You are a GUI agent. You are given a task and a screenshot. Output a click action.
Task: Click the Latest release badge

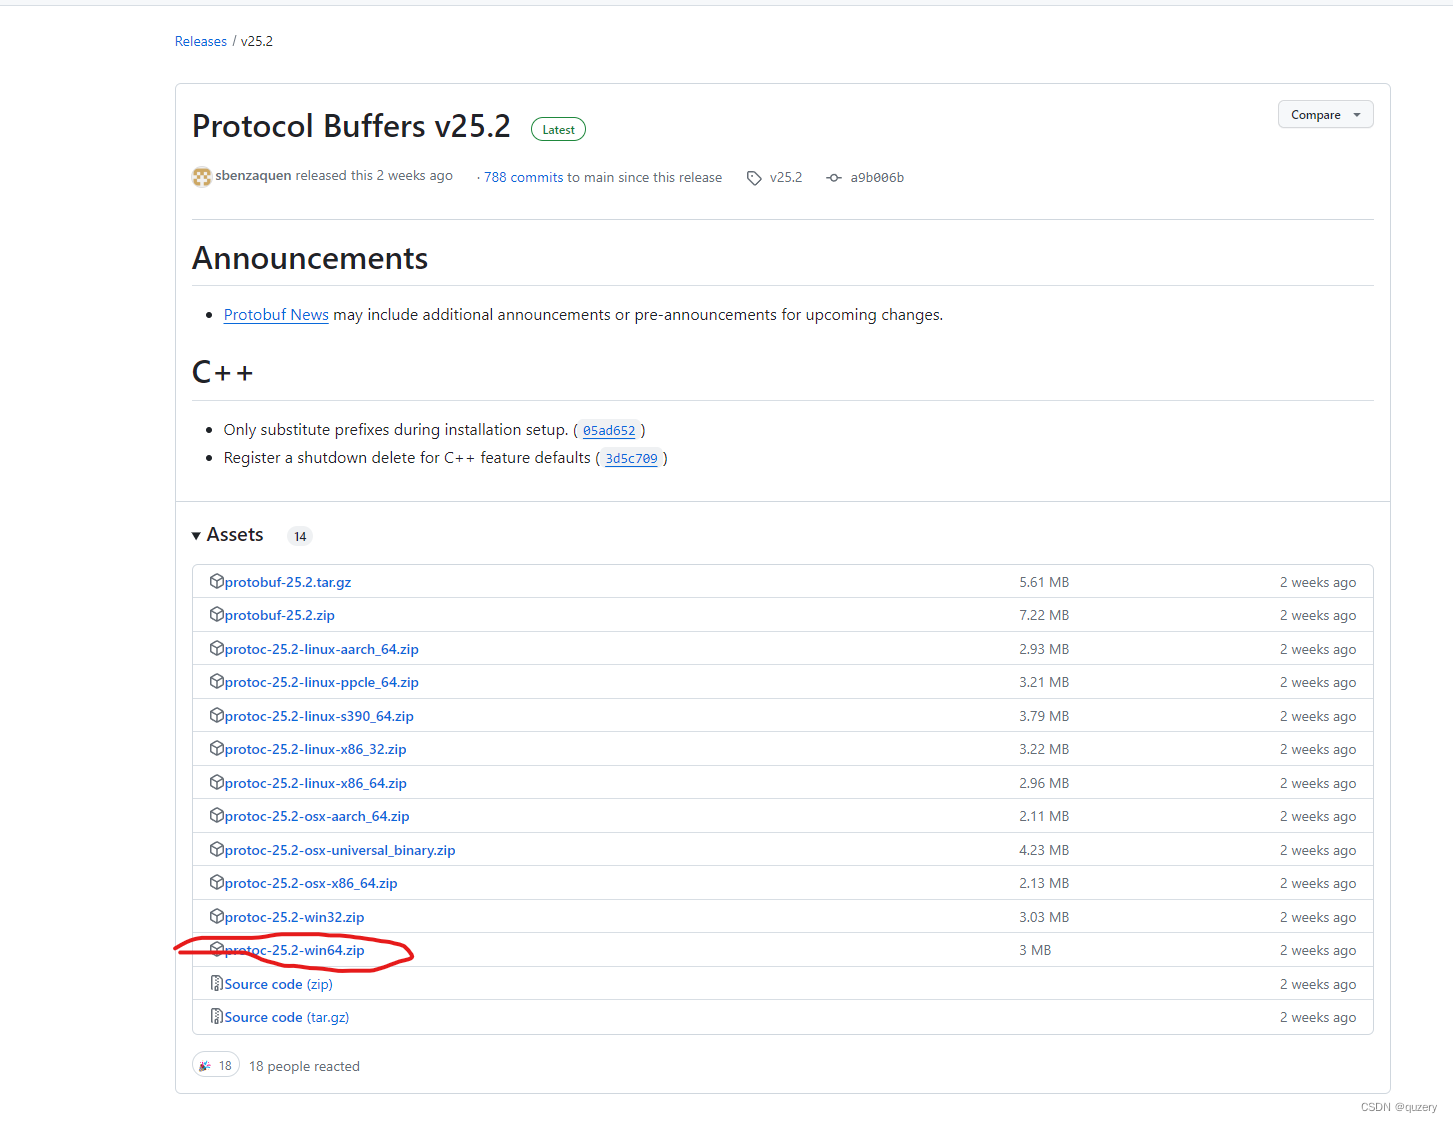558,129
